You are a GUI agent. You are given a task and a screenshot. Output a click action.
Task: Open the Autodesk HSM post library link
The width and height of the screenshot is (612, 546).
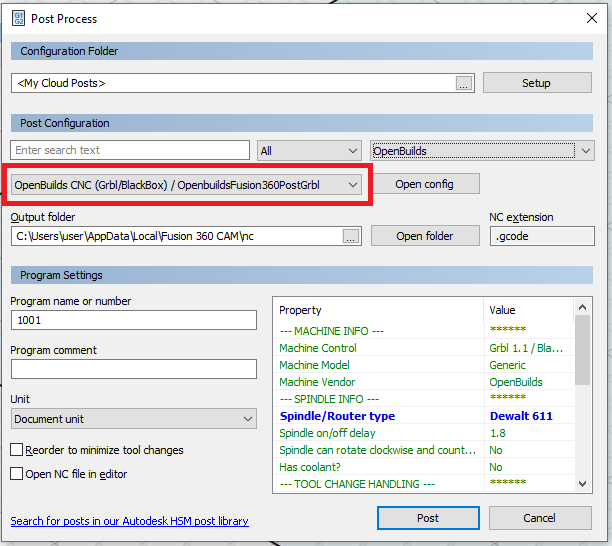[130, 521]
